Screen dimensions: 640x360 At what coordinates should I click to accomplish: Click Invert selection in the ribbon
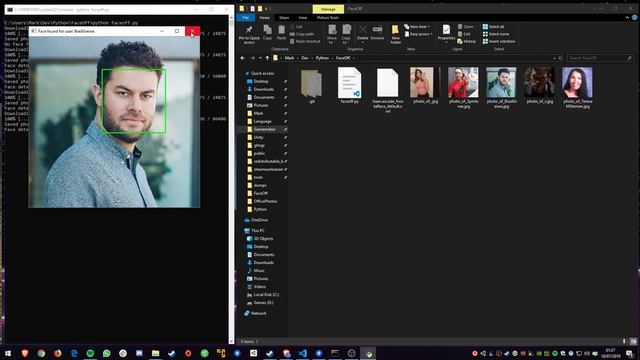pyautogui.click(x=499, y=41)
